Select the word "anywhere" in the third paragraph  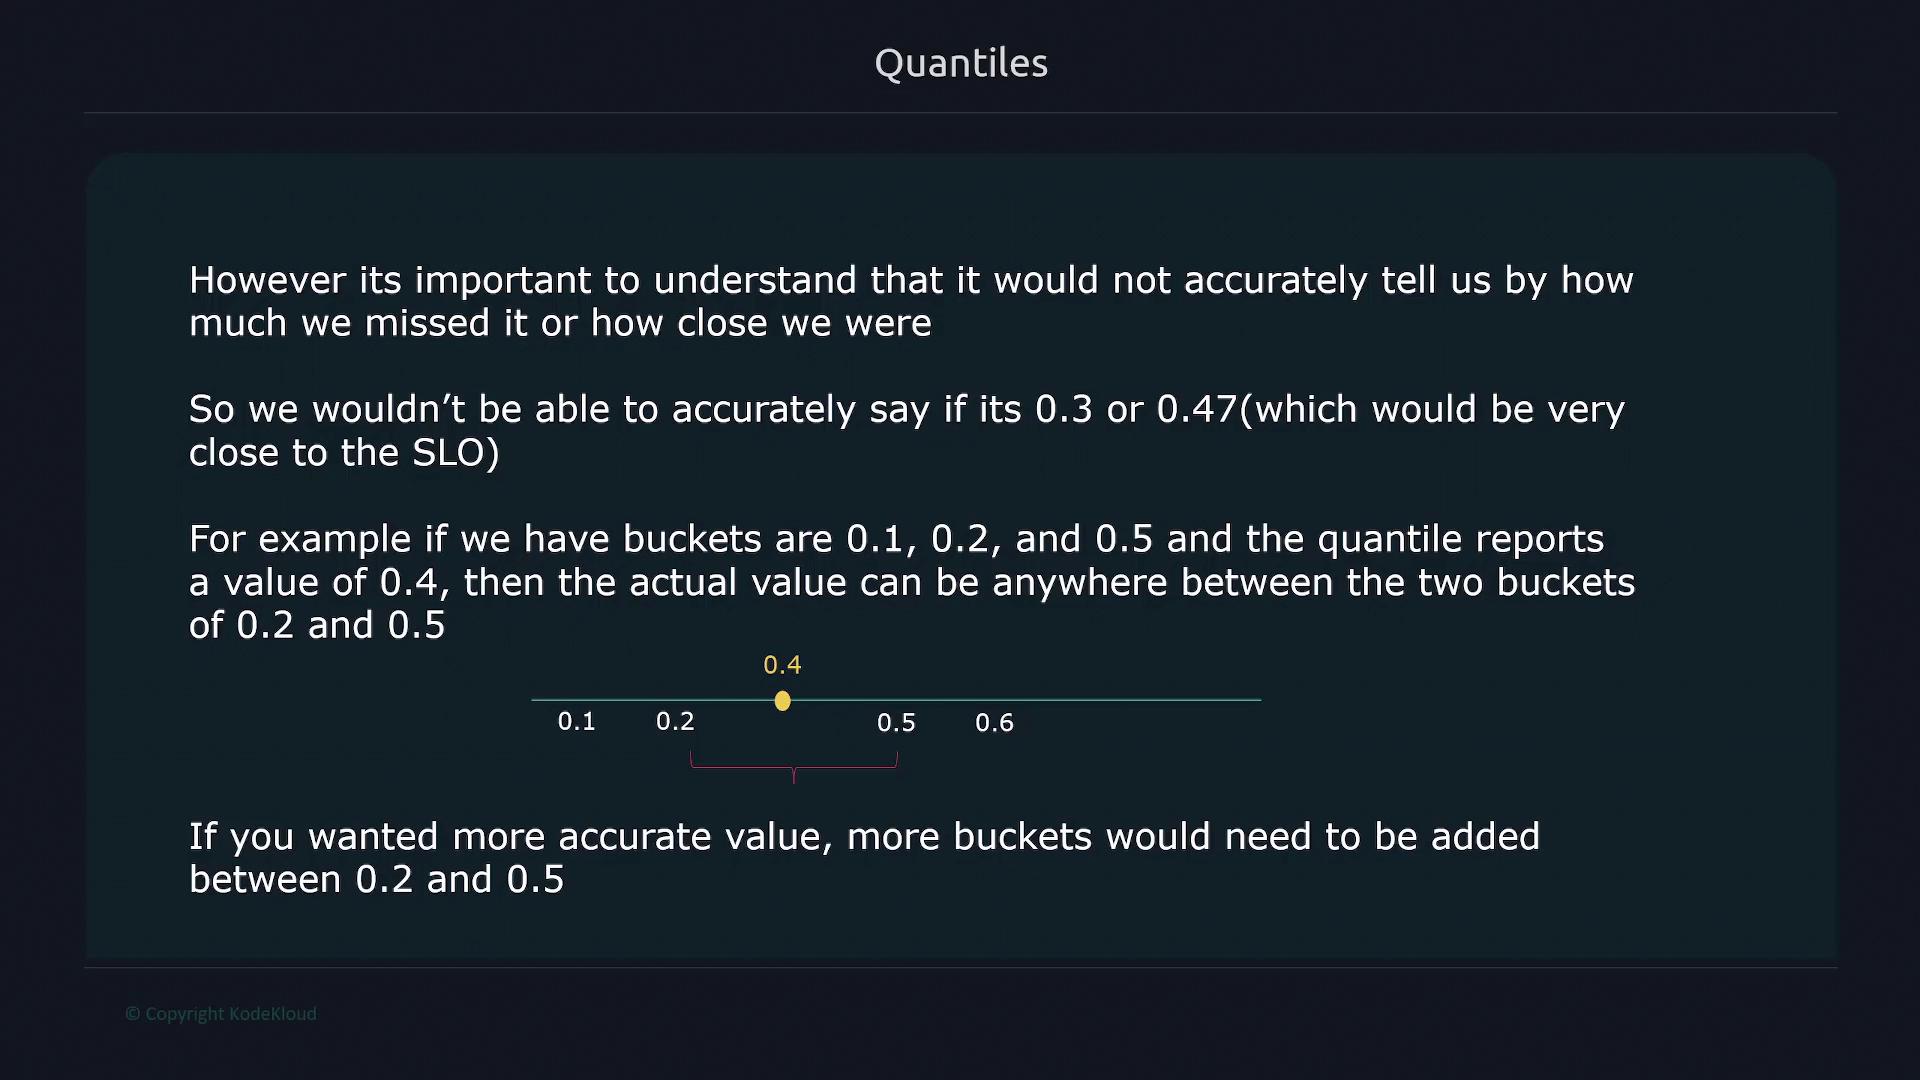click(x=1079, y=582)
